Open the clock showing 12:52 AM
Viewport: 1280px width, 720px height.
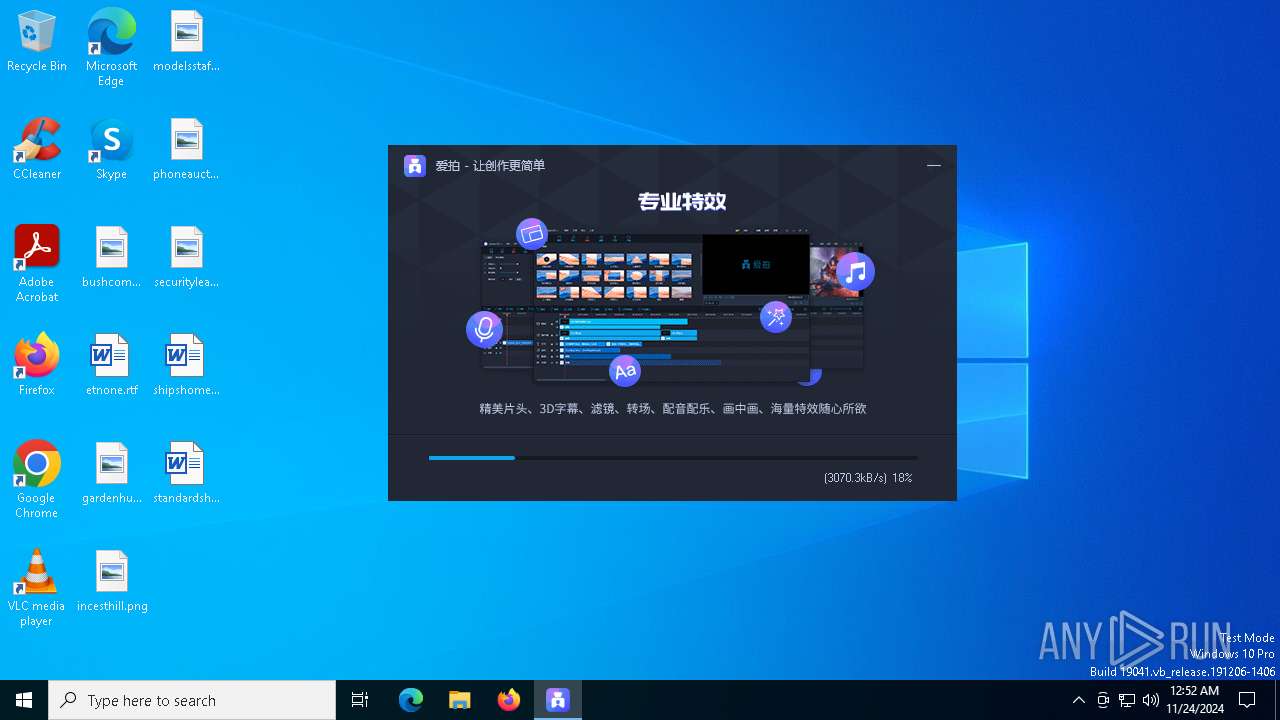(x=1194, y=700)
